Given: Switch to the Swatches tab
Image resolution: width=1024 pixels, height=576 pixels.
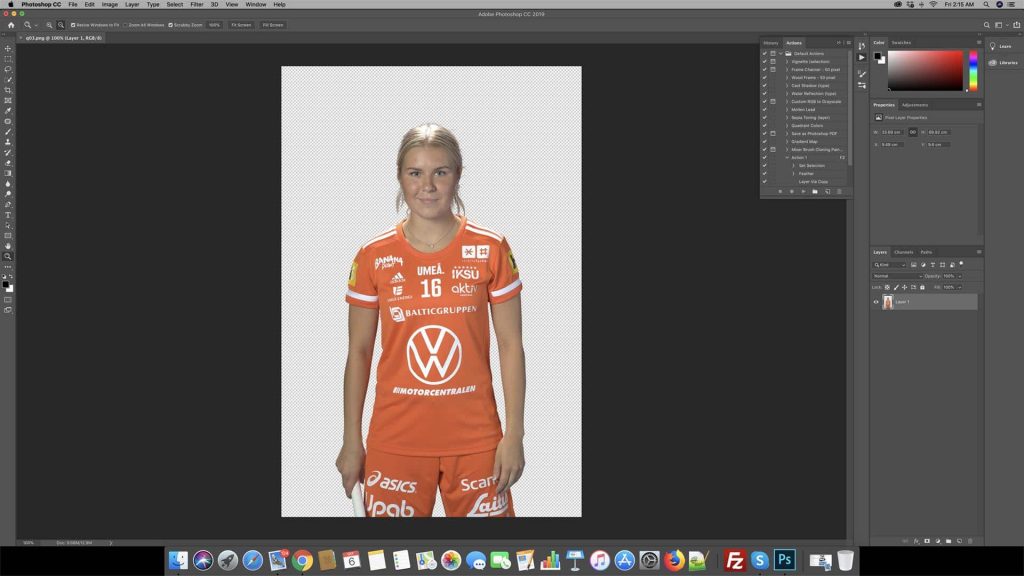Looking at the screenshot, I should click(x=901, y=42).
